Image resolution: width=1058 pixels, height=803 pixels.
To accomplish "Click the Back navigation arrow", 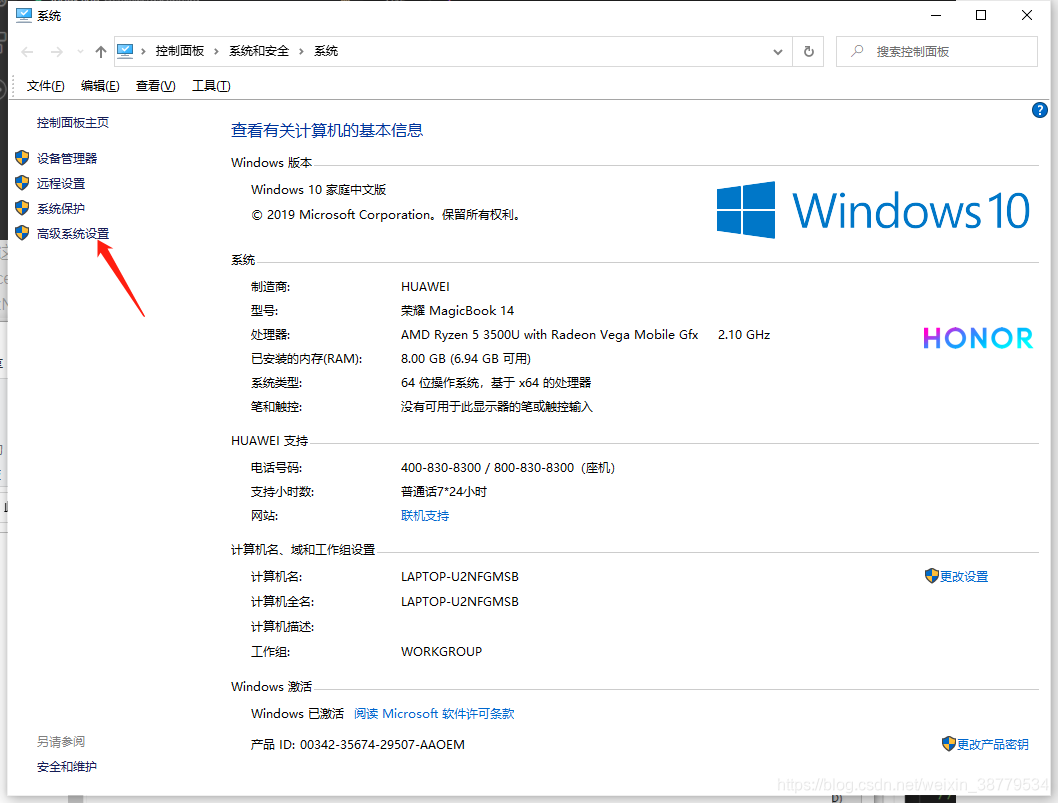I will (27, 52).
